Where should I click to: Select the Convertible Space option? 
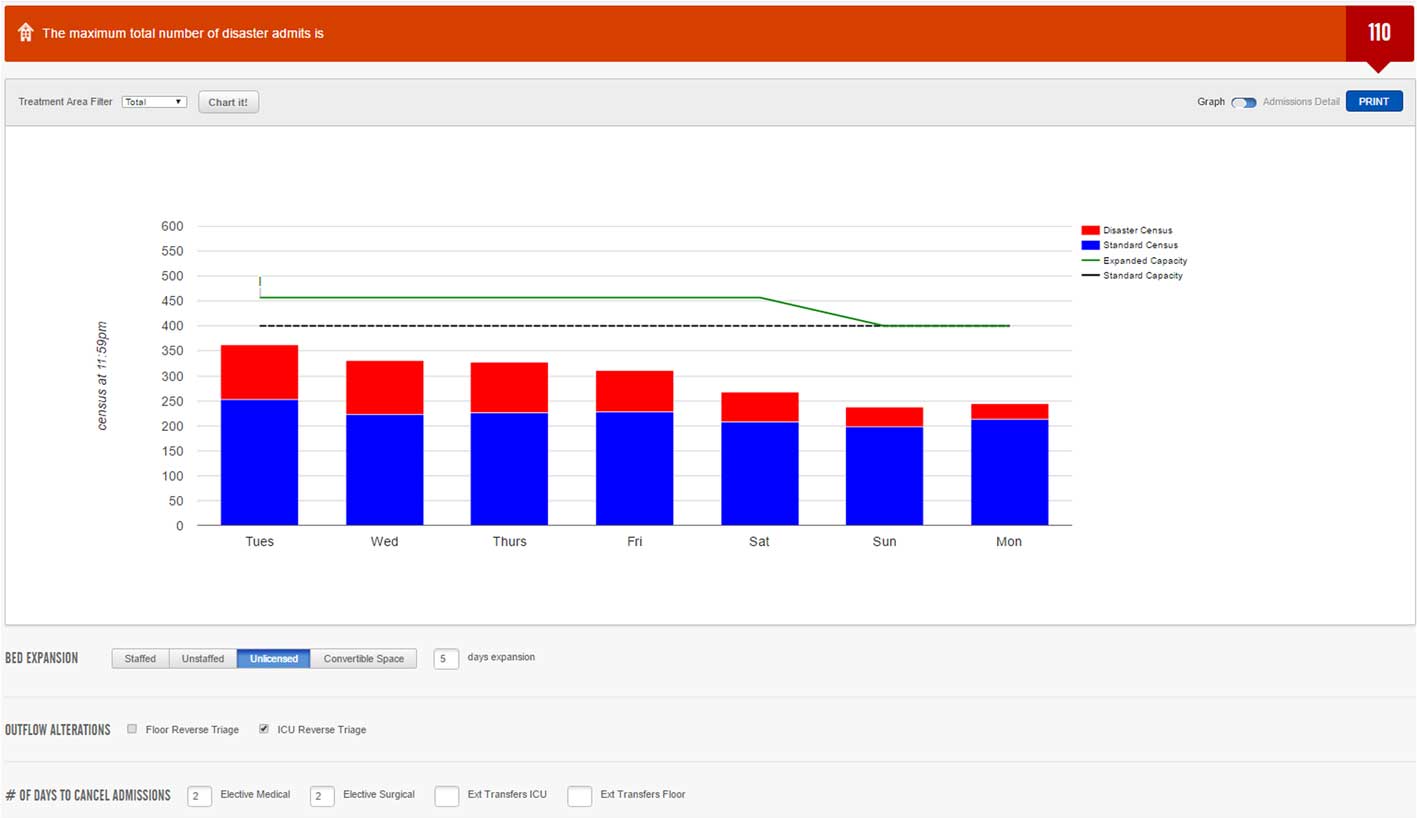[x=364, y=659]
